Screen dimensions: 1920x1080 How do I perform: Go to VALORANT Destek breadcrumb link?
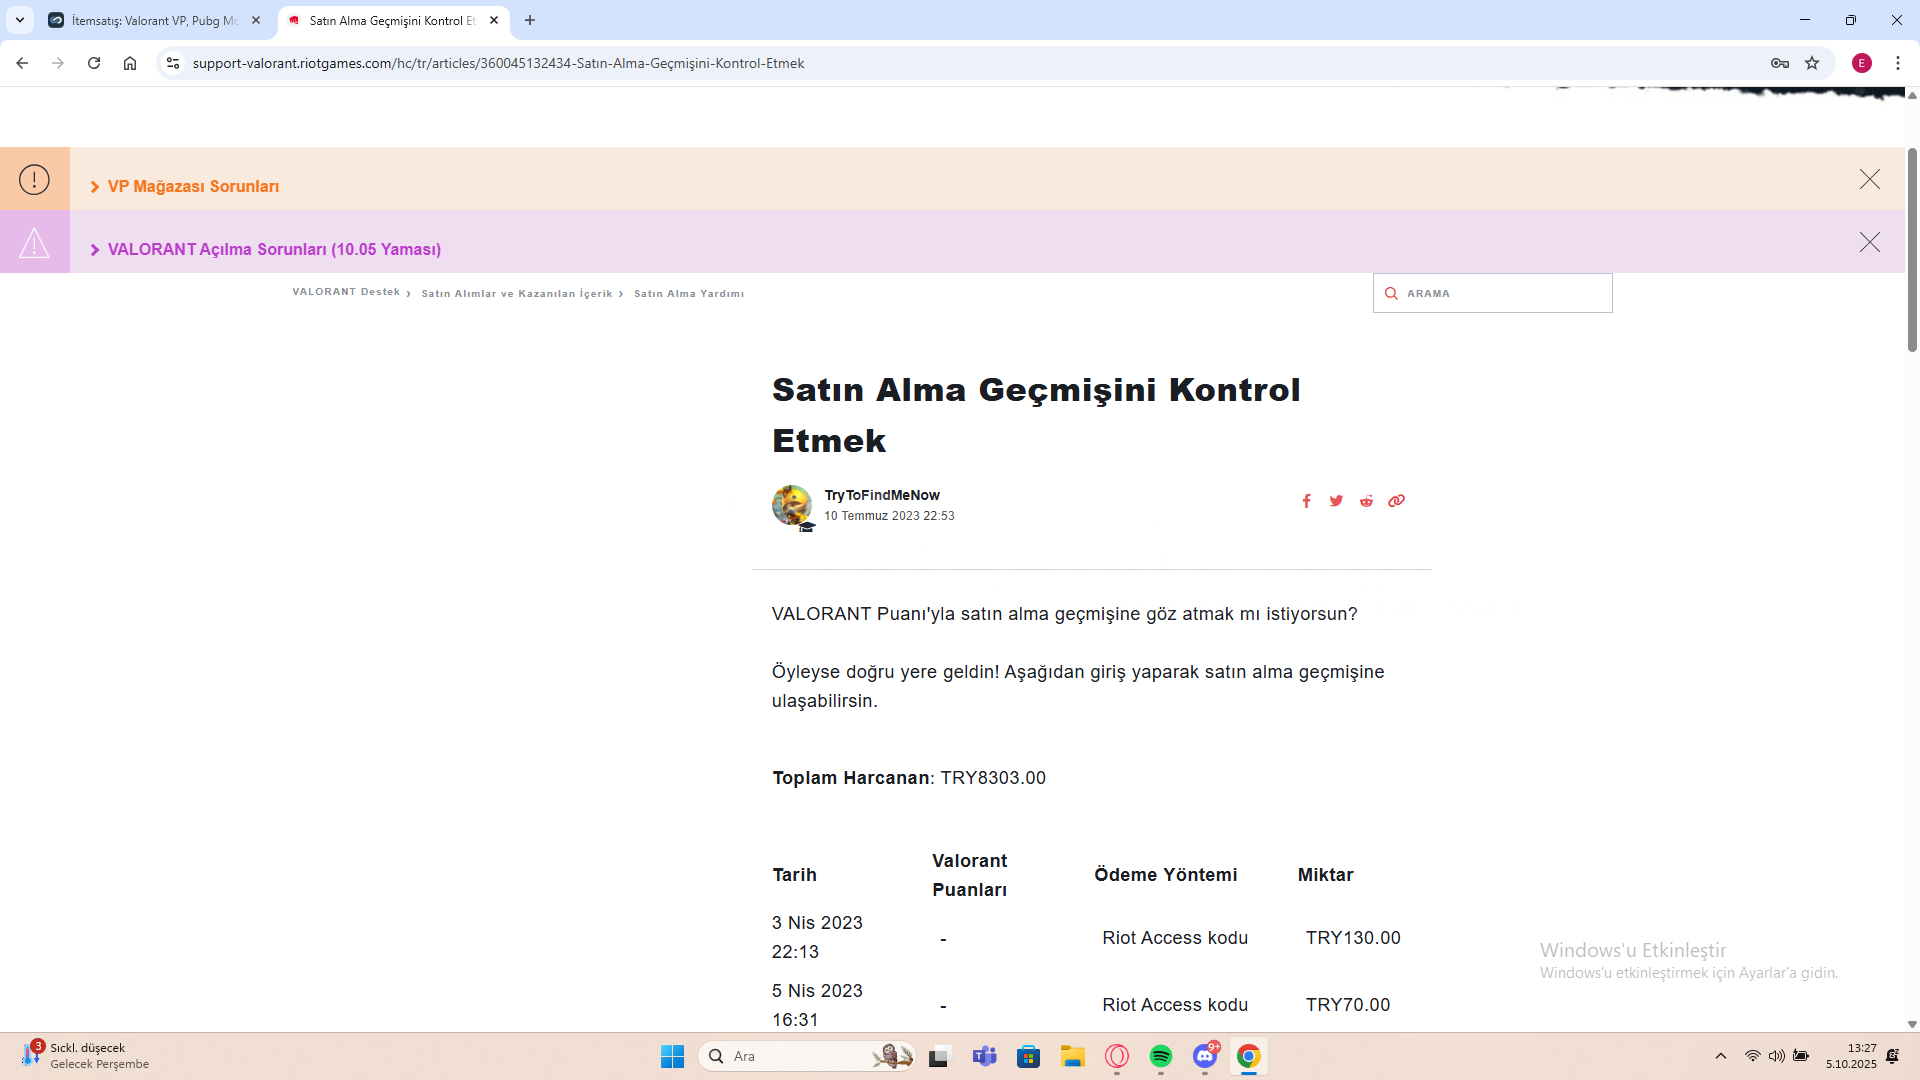346,292
